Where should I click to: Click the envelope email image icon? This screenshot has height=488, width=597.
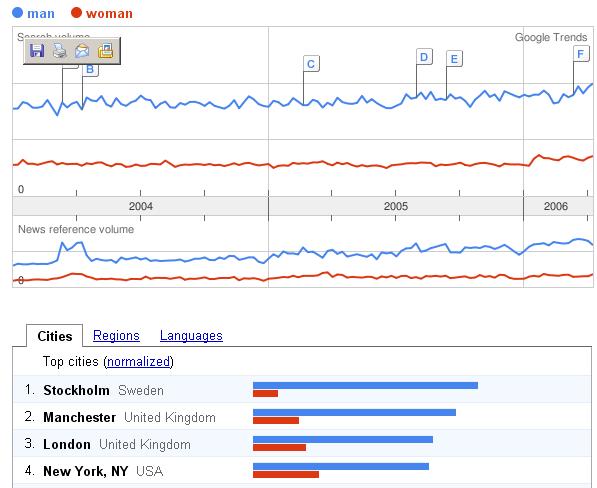click(82, 51)
